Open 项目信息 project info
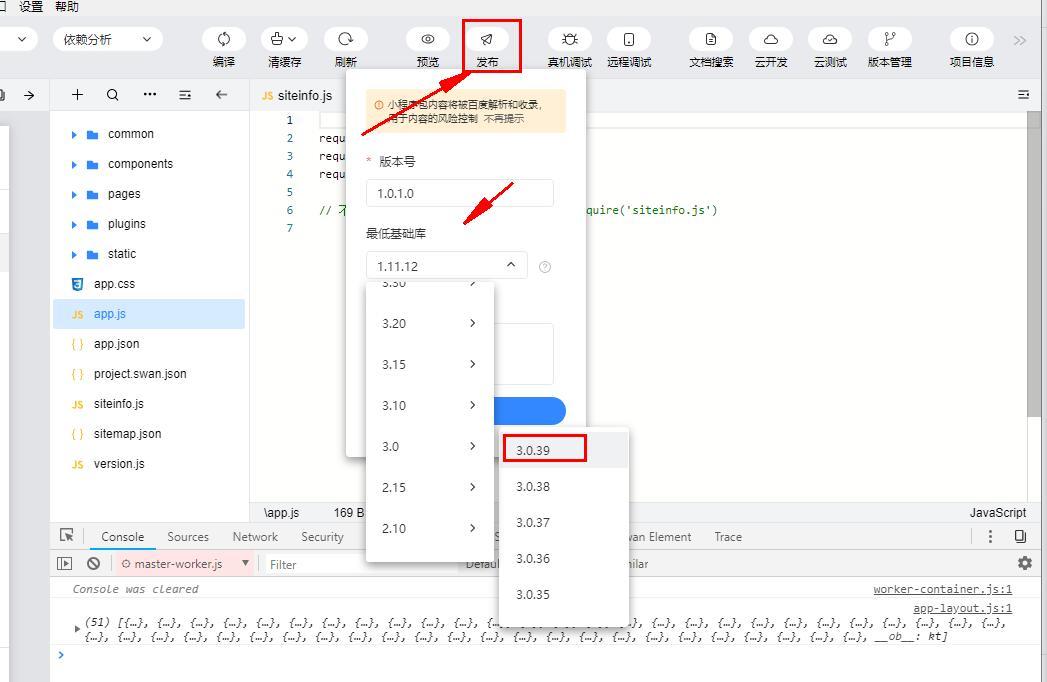1047x682 pixels. 971,39
